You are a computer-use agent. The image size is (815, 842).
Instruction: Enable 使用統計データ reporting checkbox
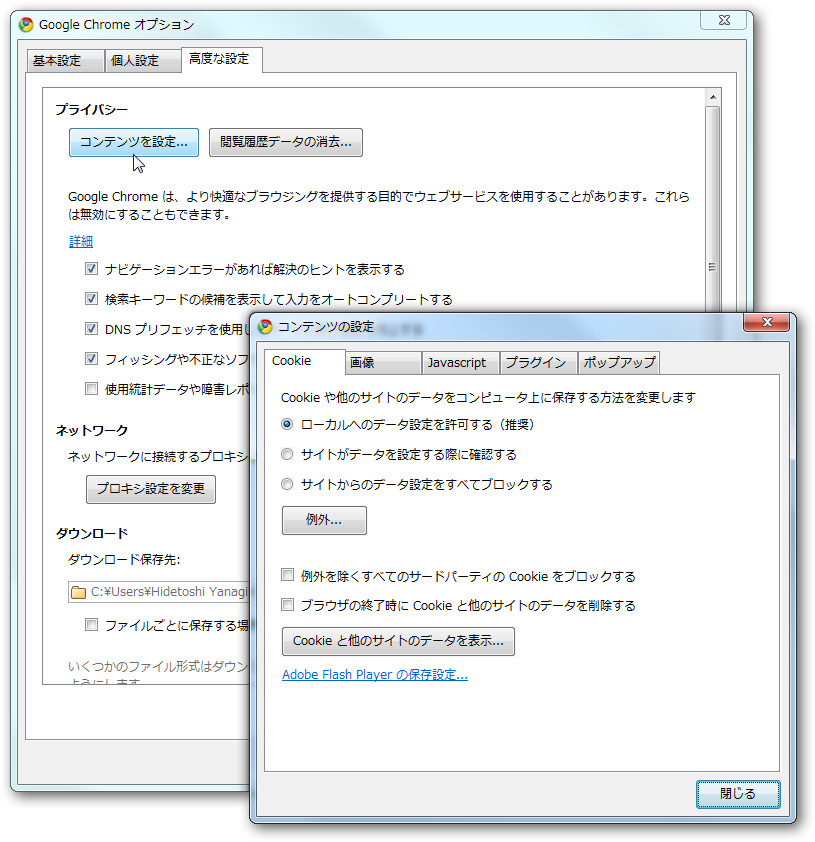click(x=91, y=388)
